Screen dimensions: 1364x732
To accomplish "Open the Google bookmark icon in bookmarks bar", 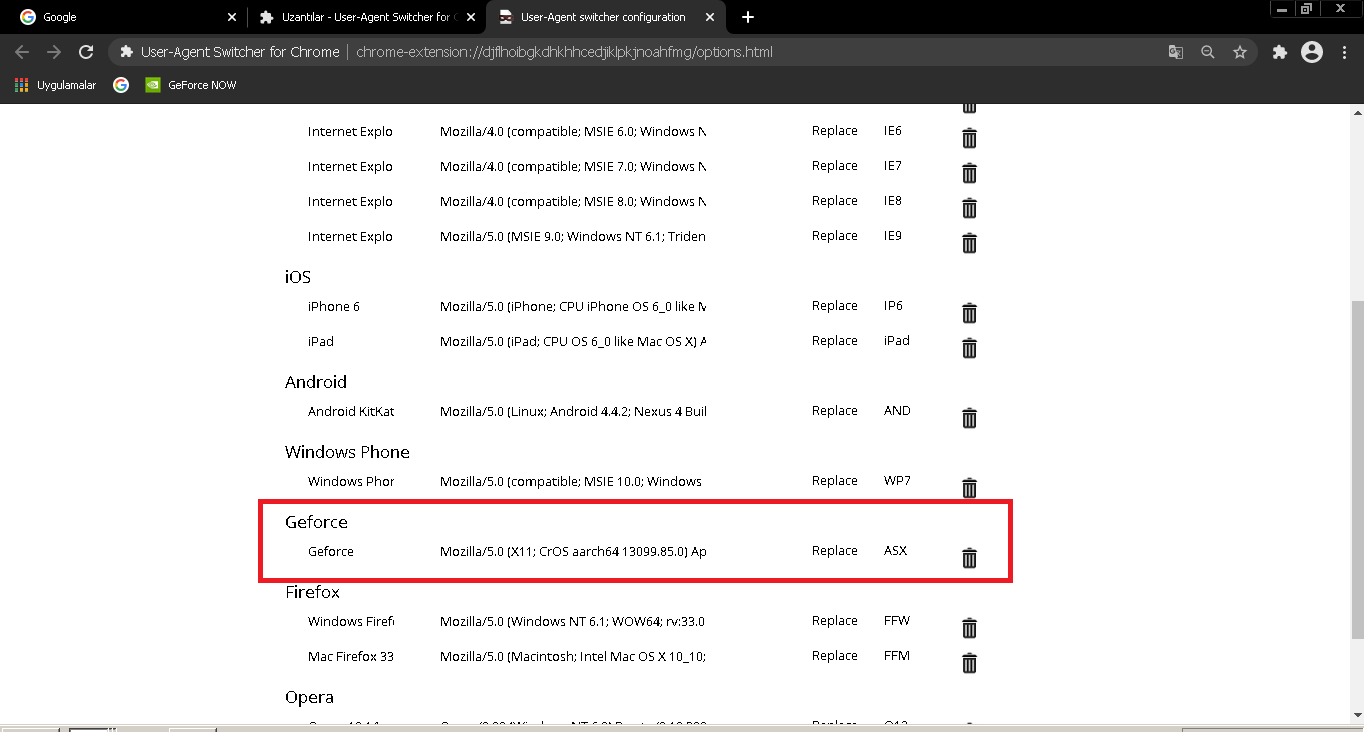I will pyautogui.click(x=121, y=85).
